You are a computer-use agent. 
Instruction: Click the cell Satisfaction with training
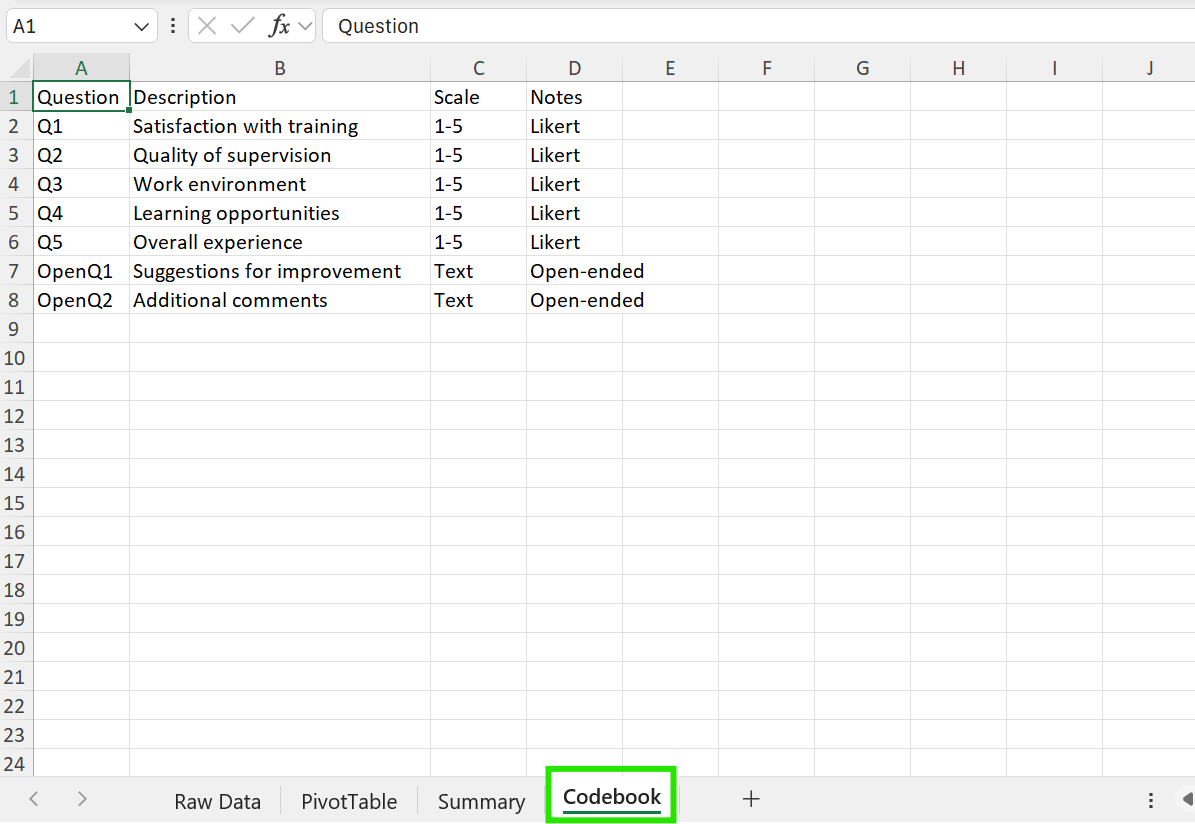click(x=280, y=126)
